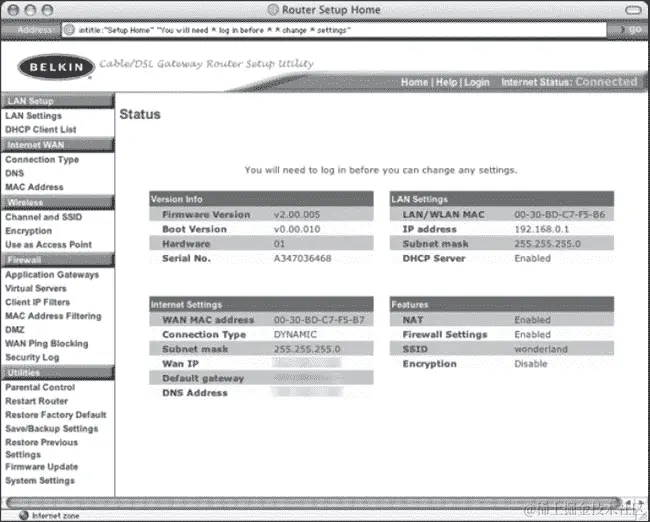Select Restore Factory Default

(x=56, y=415)
